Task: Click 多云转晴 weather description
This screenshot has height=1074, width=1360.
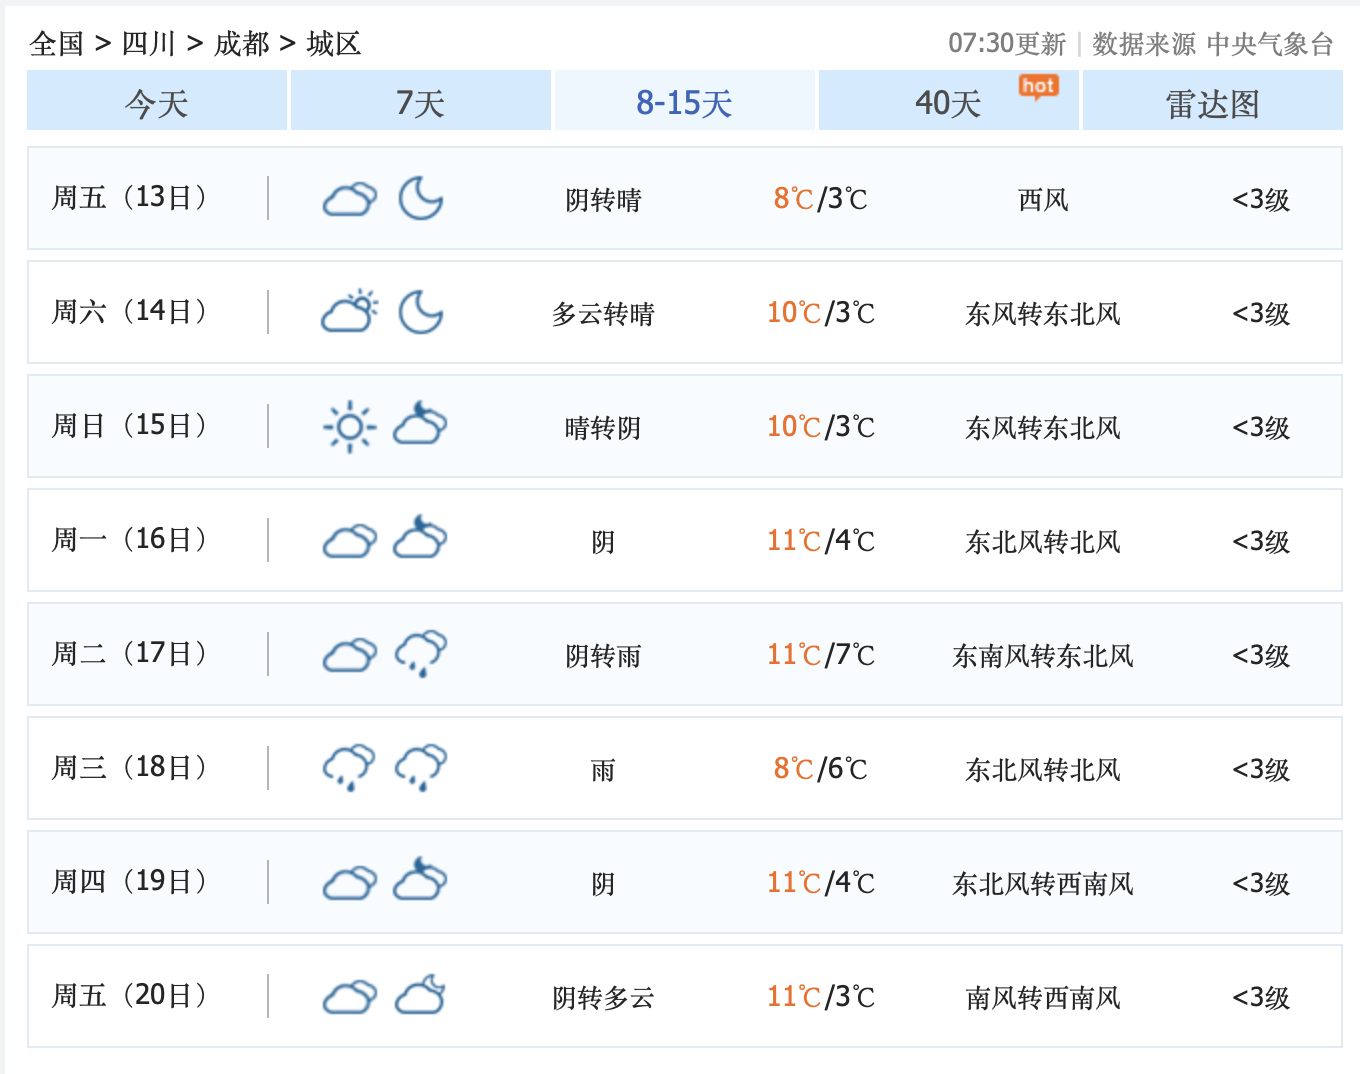Action: [603, 314]
